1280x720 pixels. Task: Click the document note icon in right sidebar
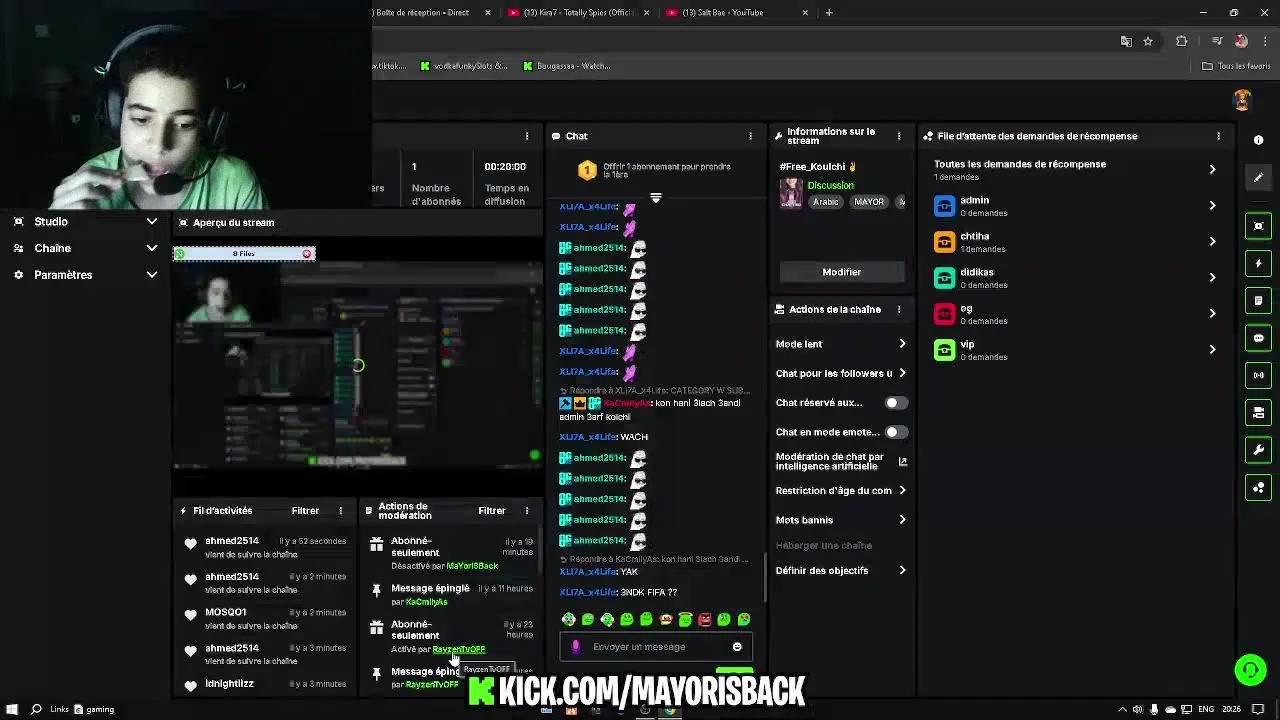1258,301
